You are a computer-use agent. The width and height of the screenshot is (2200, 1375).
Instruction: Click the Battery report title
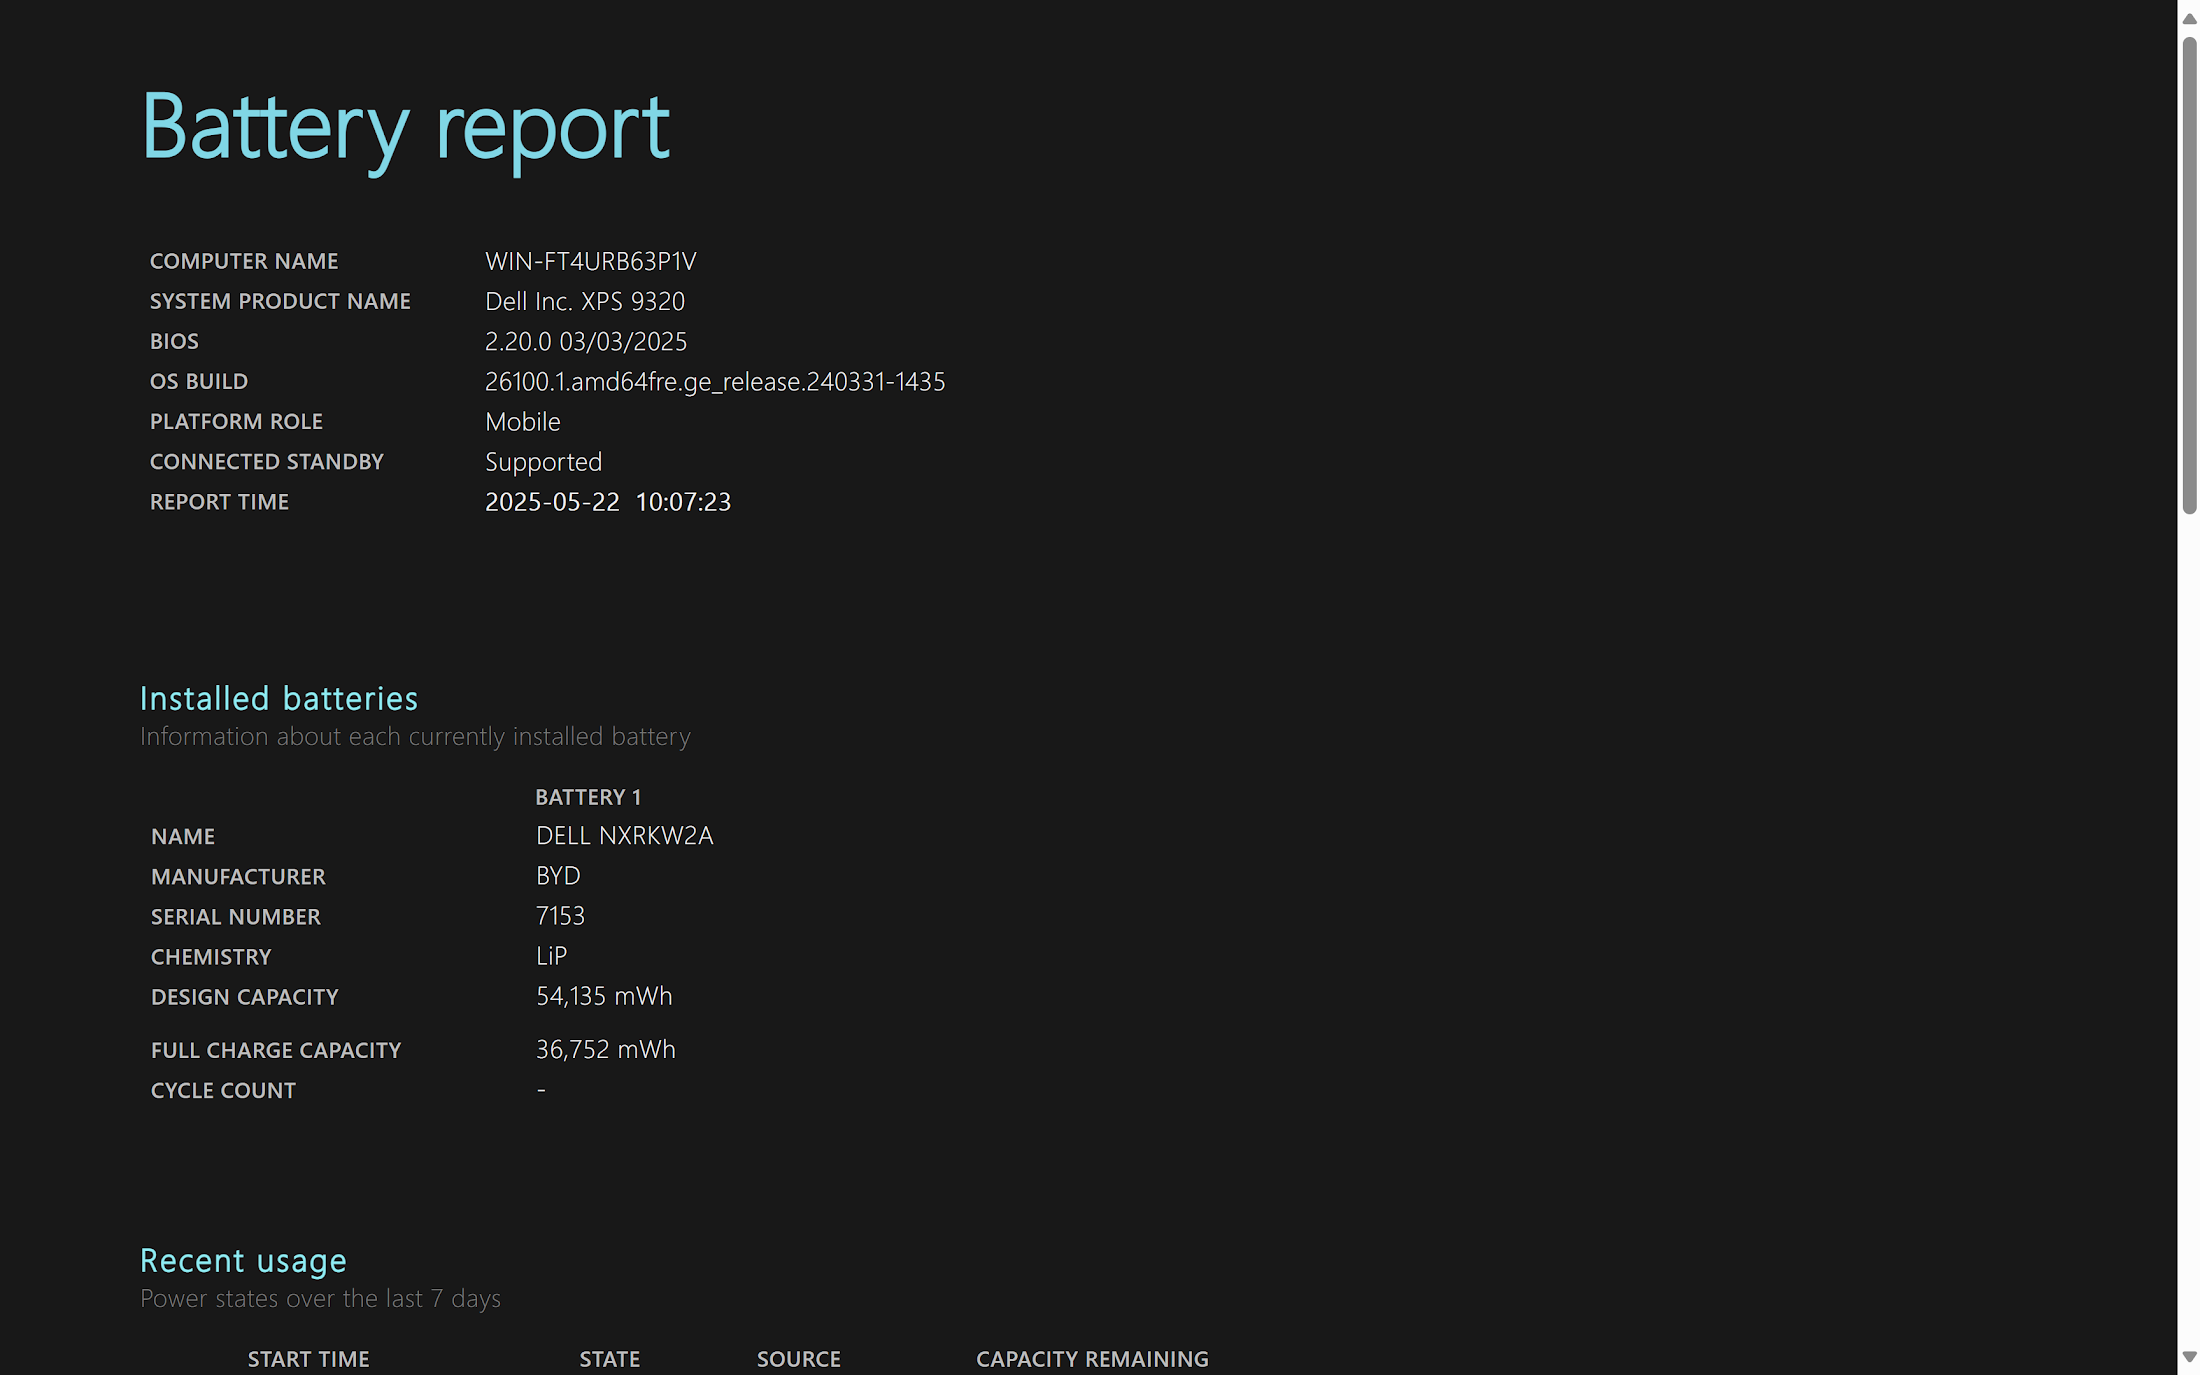click(x=406, y=127)
